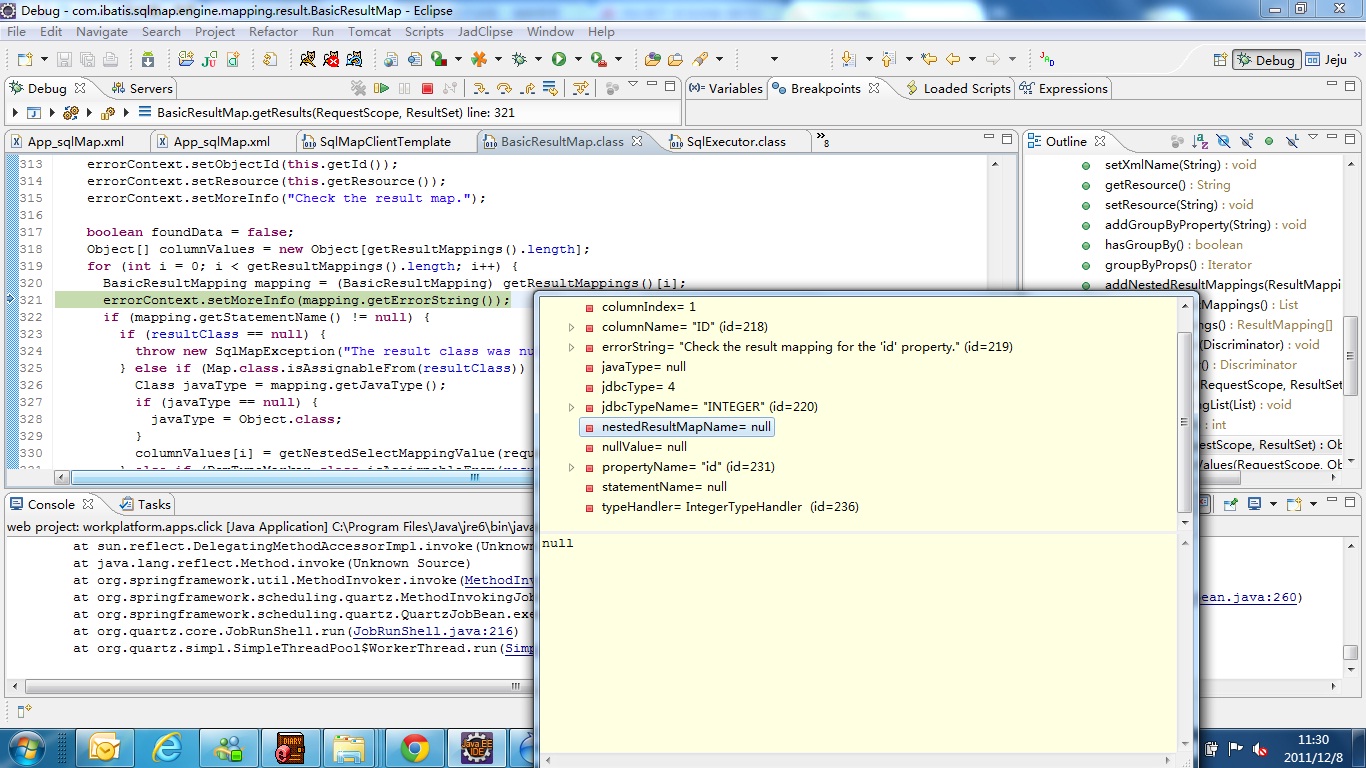Expand the columnName "ID" variable node
This screenshot has width=1366, height=768.
(x=571, y=327)
